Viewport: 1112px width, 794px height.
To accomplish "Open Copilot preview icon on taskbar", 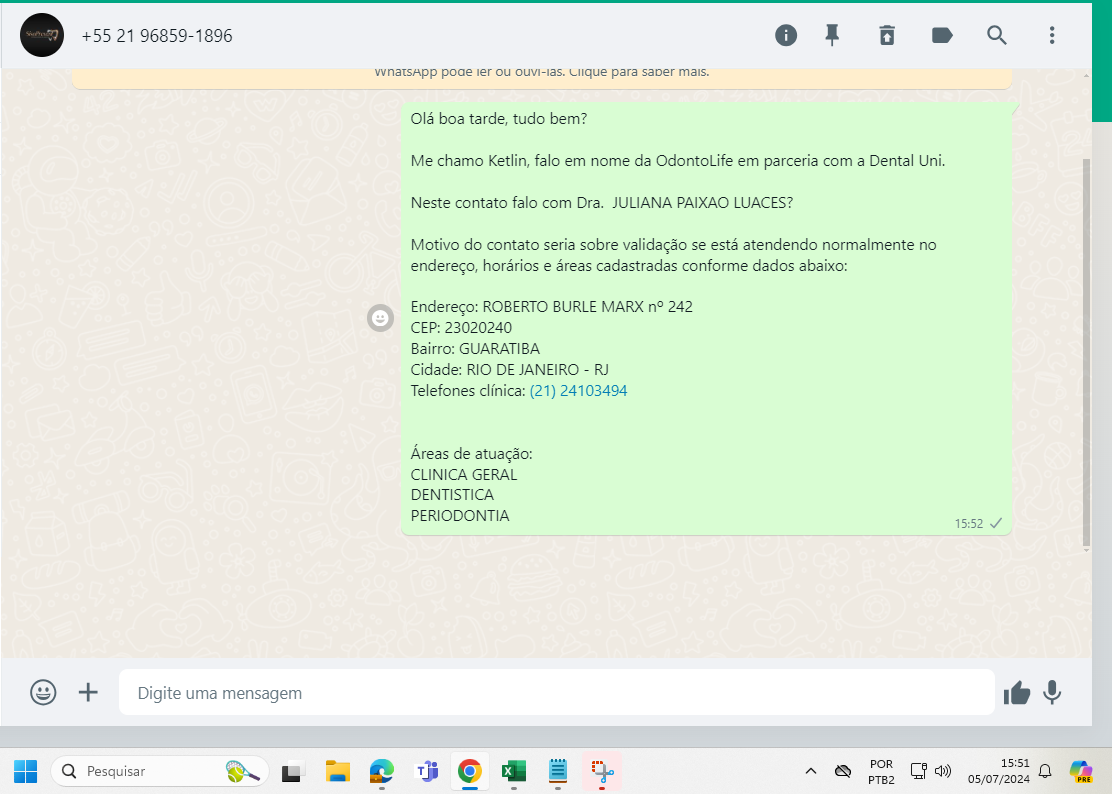I will tap(1081, 771).
